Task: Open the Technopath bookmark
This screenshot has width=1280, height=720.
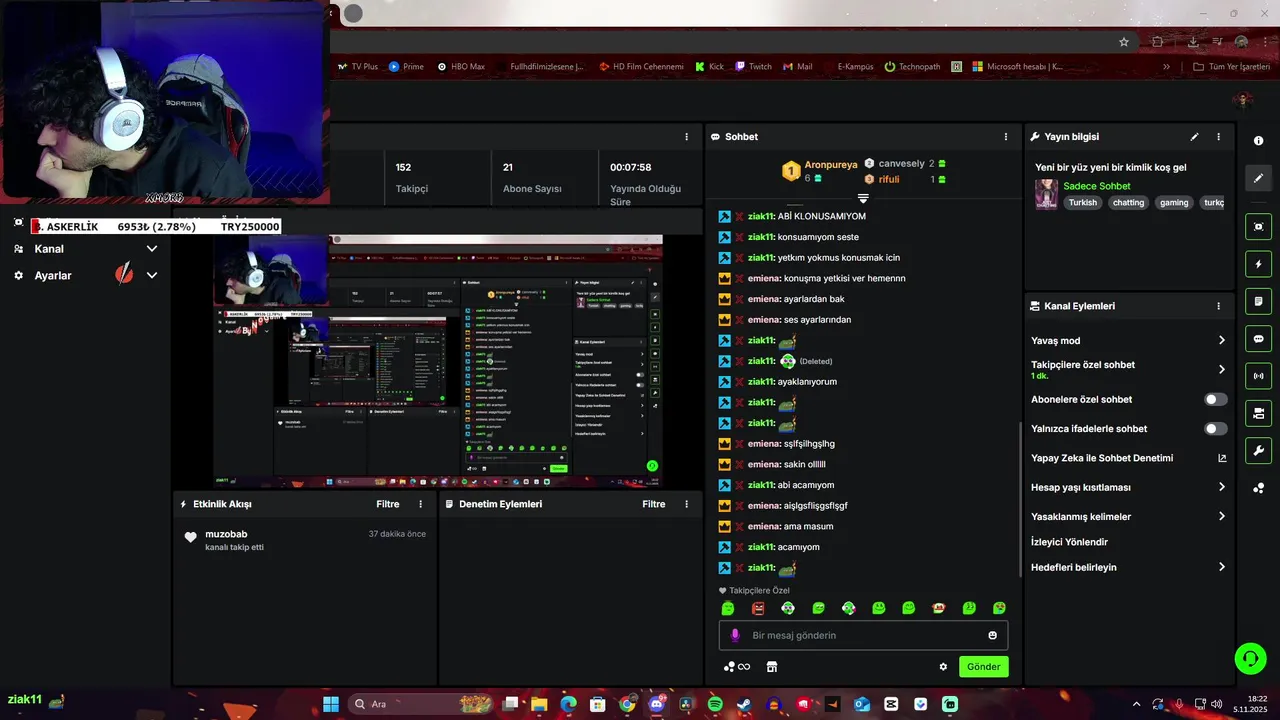Action: [x=912, y=67]
